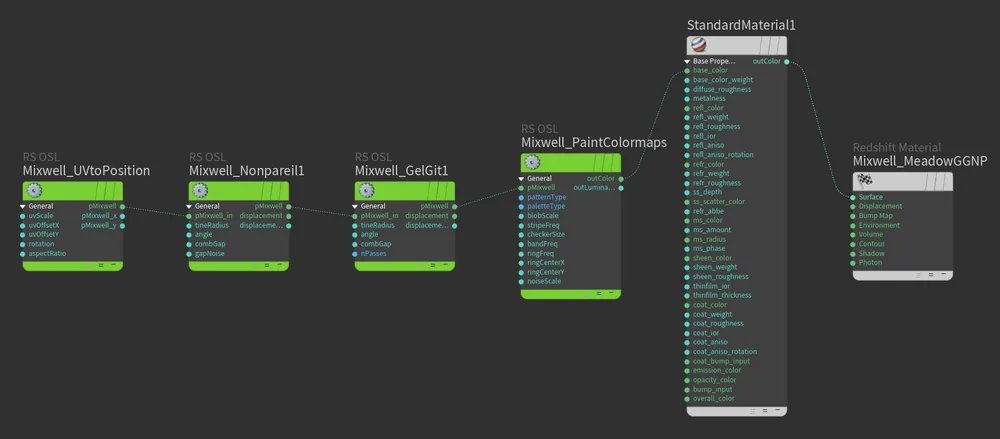Select the Mixwell_PaintColormaps node title

tap(594, 143)
